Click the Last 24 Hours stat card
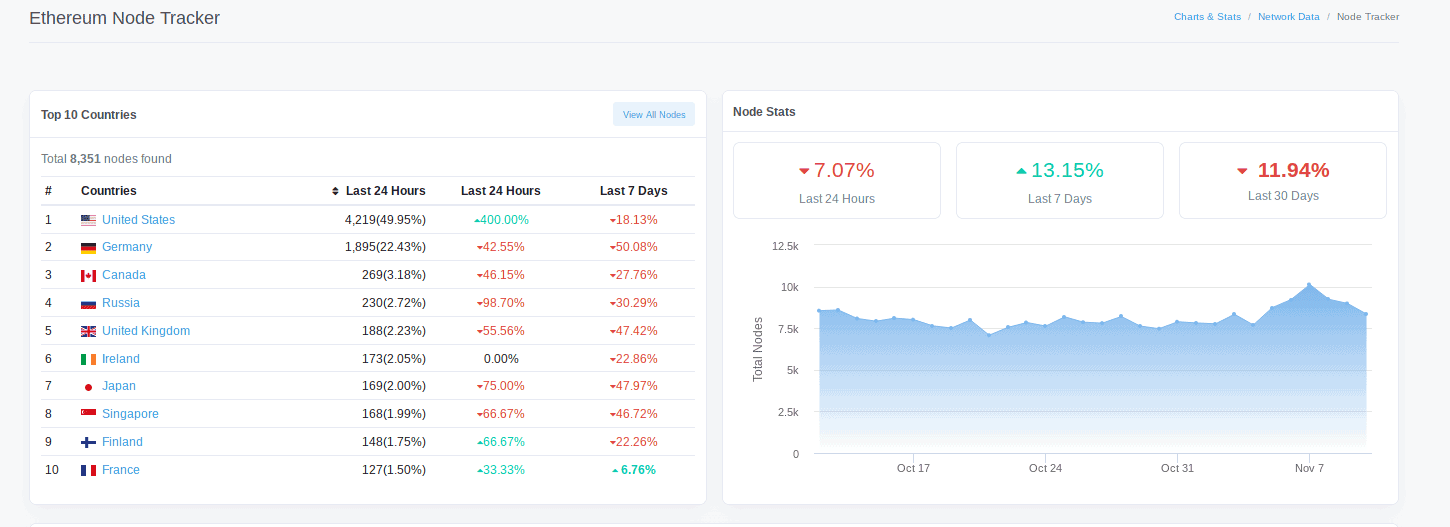1450x527 pixels. pos(837,180)
